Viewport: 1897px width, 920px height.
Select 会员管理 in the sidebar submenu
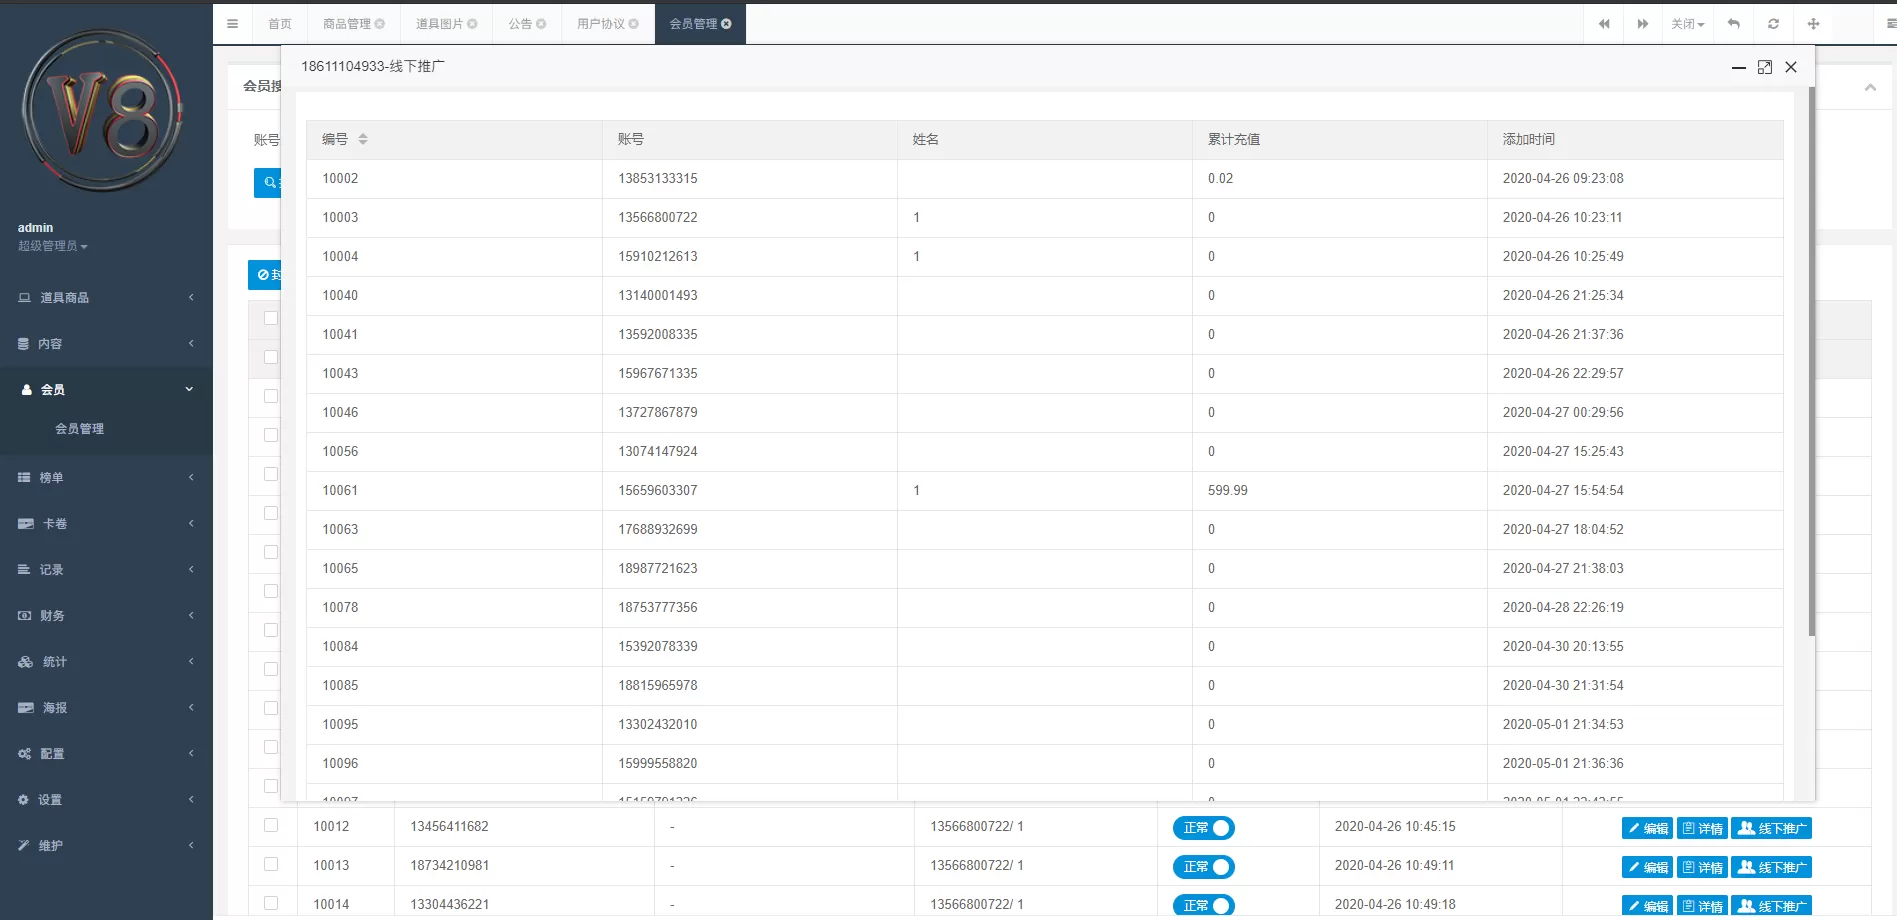[x=79, y=429]
